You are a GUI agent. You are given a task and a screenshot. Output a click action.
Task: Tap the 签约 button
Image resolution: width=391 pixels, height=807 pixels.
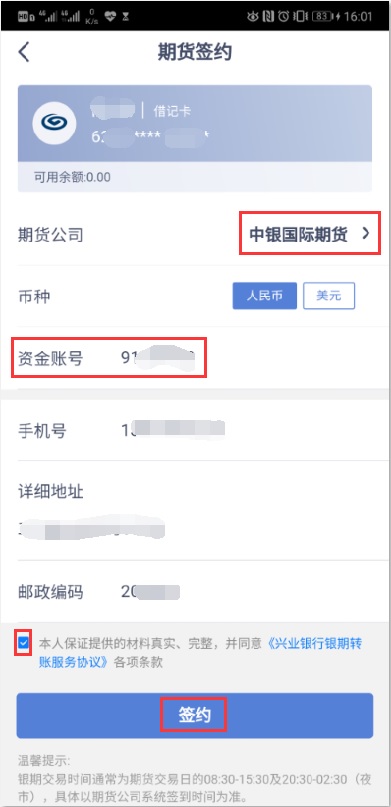[x=194, y=715]
